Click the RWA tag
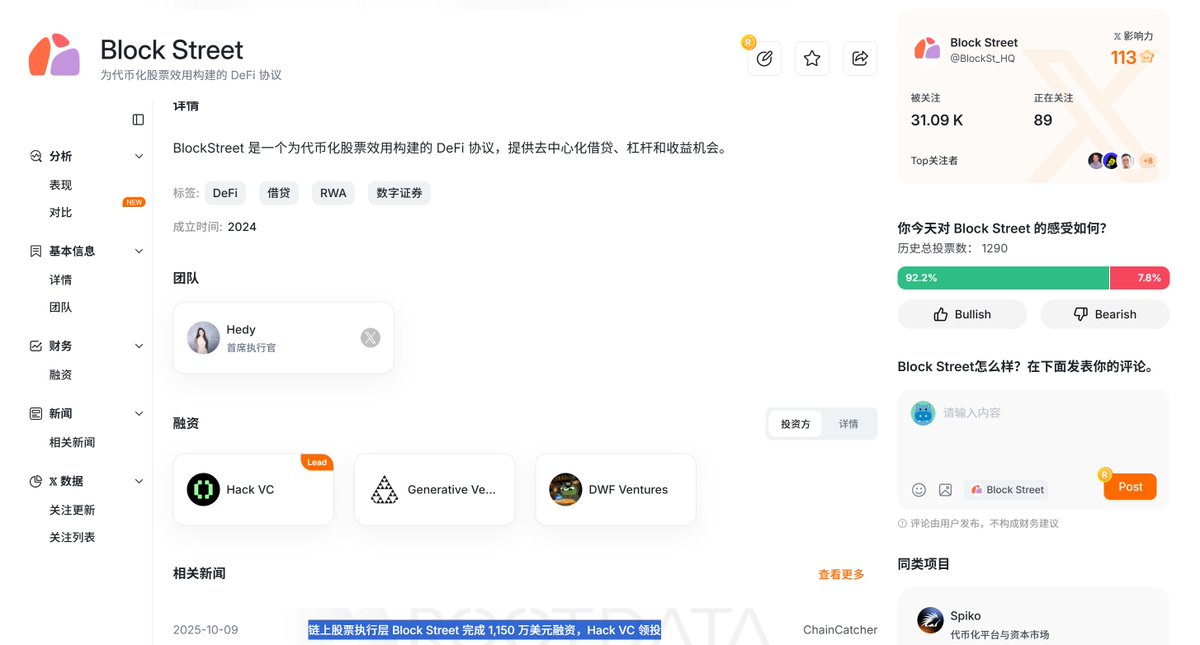Screen dimensions: 1200x645 pos(333,193)
